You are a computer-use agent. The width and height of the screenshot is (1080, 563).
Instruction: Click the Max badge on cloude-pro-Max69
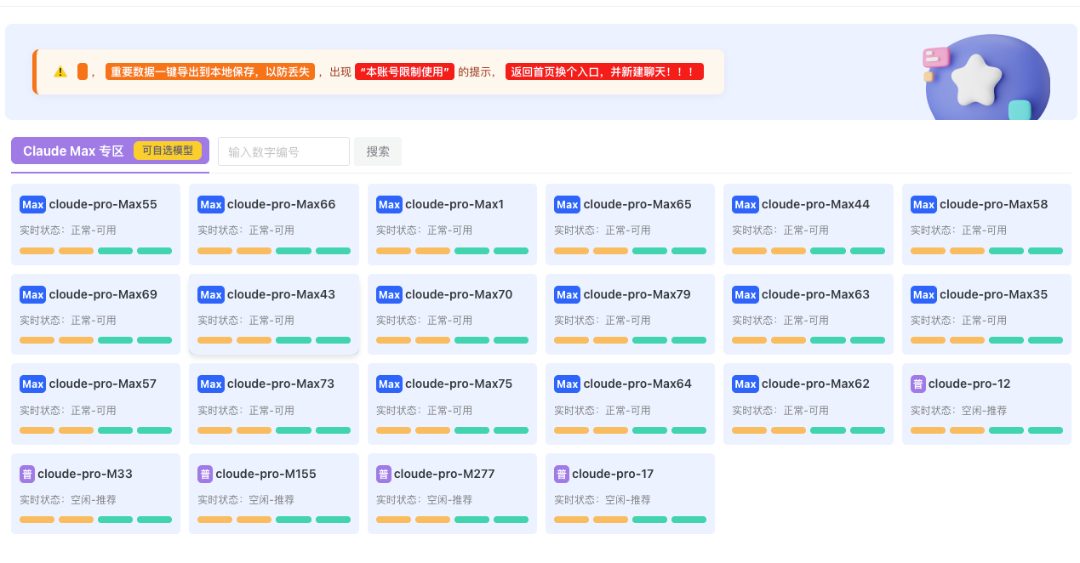pos(32,295)
